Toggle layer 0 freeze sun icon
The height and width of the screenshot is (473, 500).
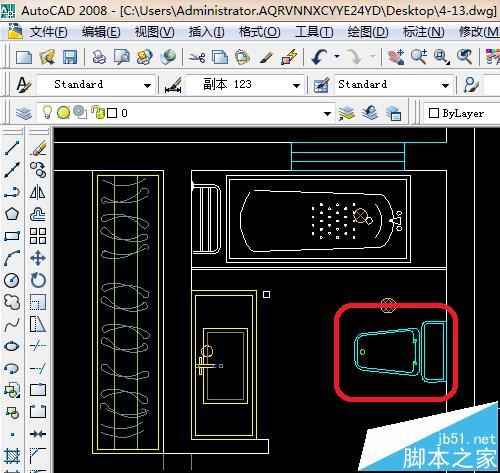coord(63,113)
